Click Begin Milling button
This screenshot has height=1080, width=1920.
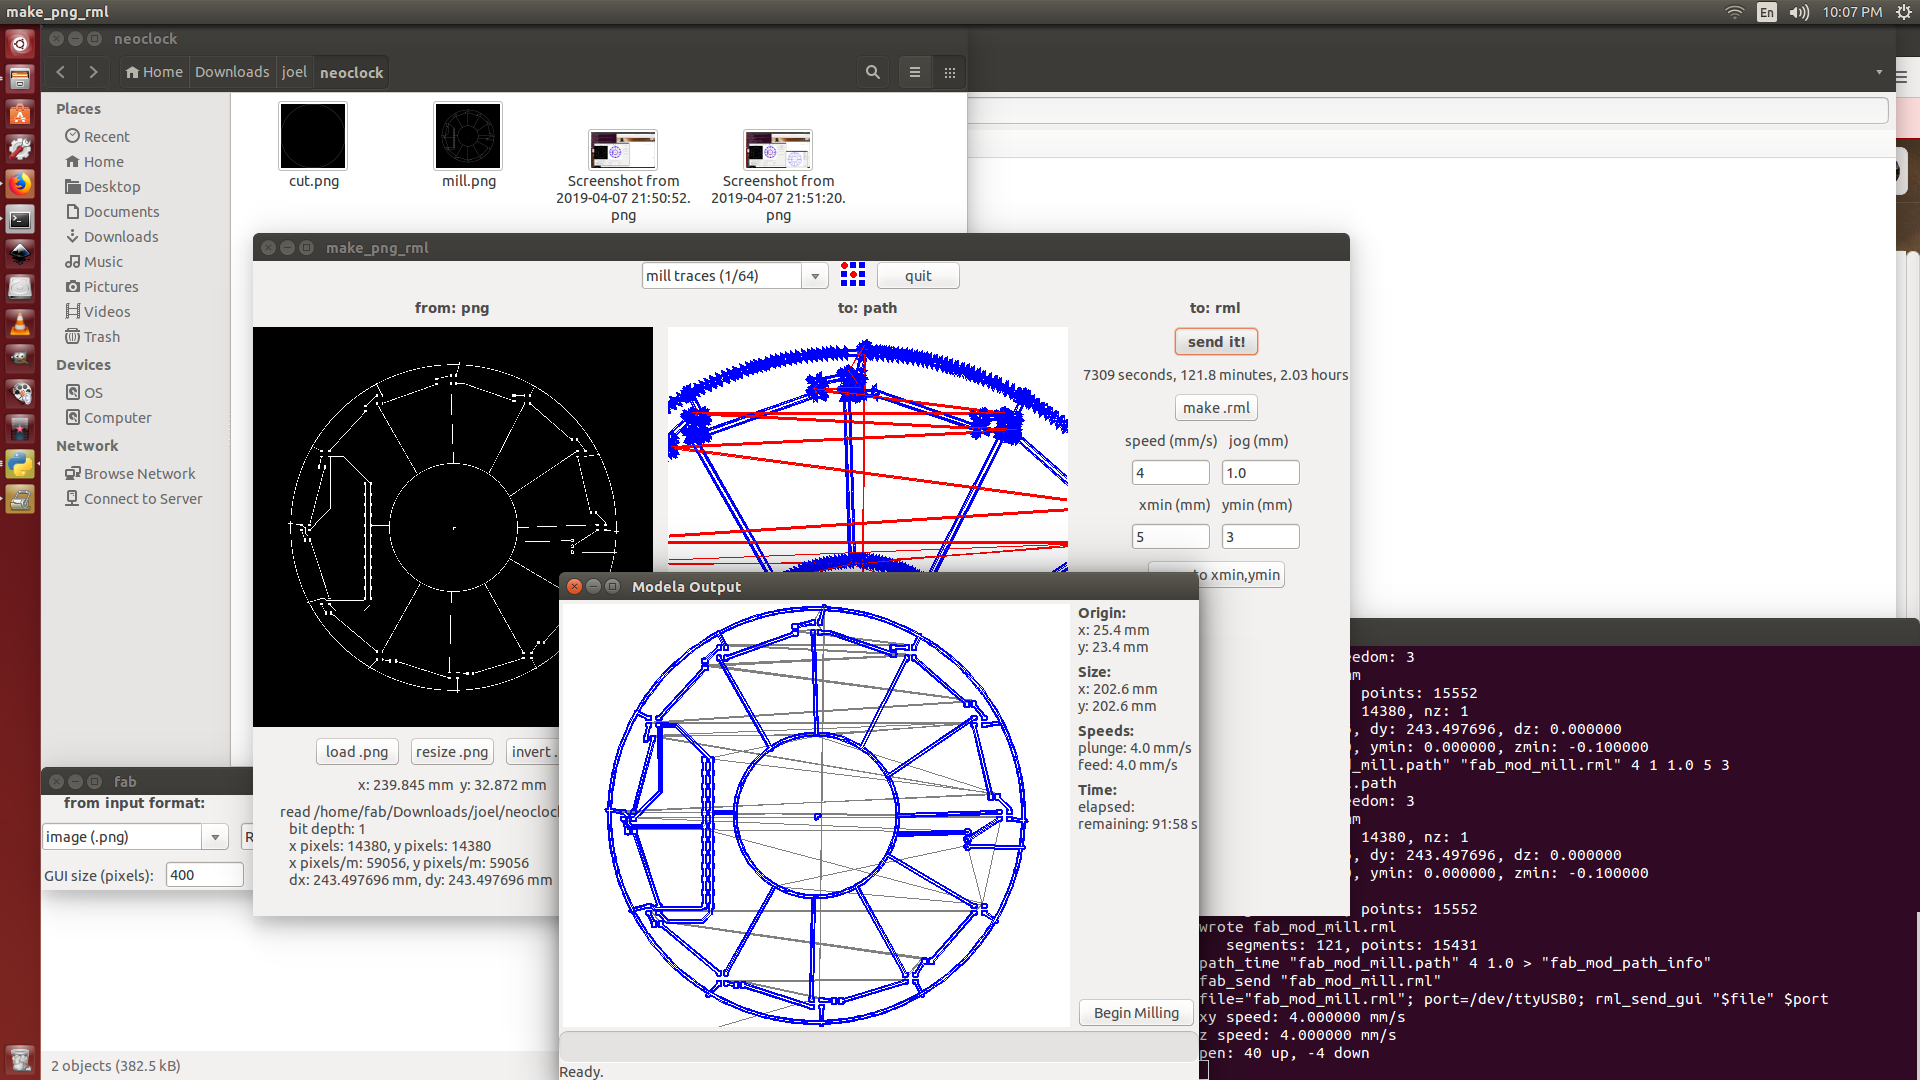[x=1135, y=1013]
